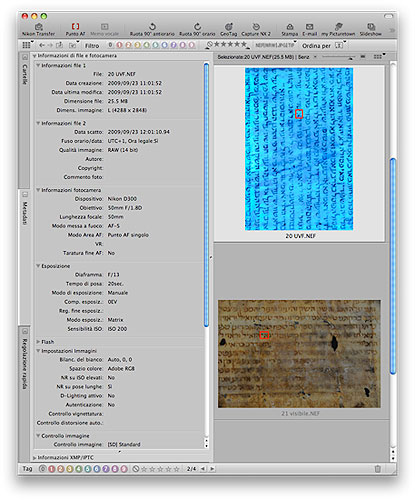Go to next image arrow

212,469
